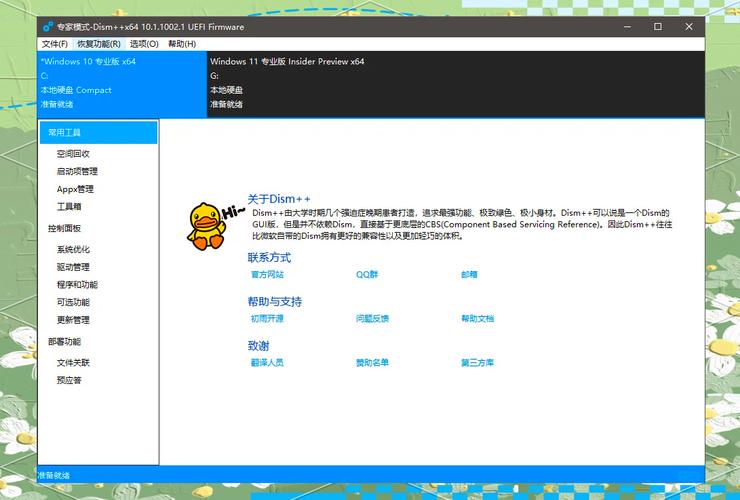The image size is (740, 500).
Task: Click the 问题反馈 link
Action: (372, 319)
